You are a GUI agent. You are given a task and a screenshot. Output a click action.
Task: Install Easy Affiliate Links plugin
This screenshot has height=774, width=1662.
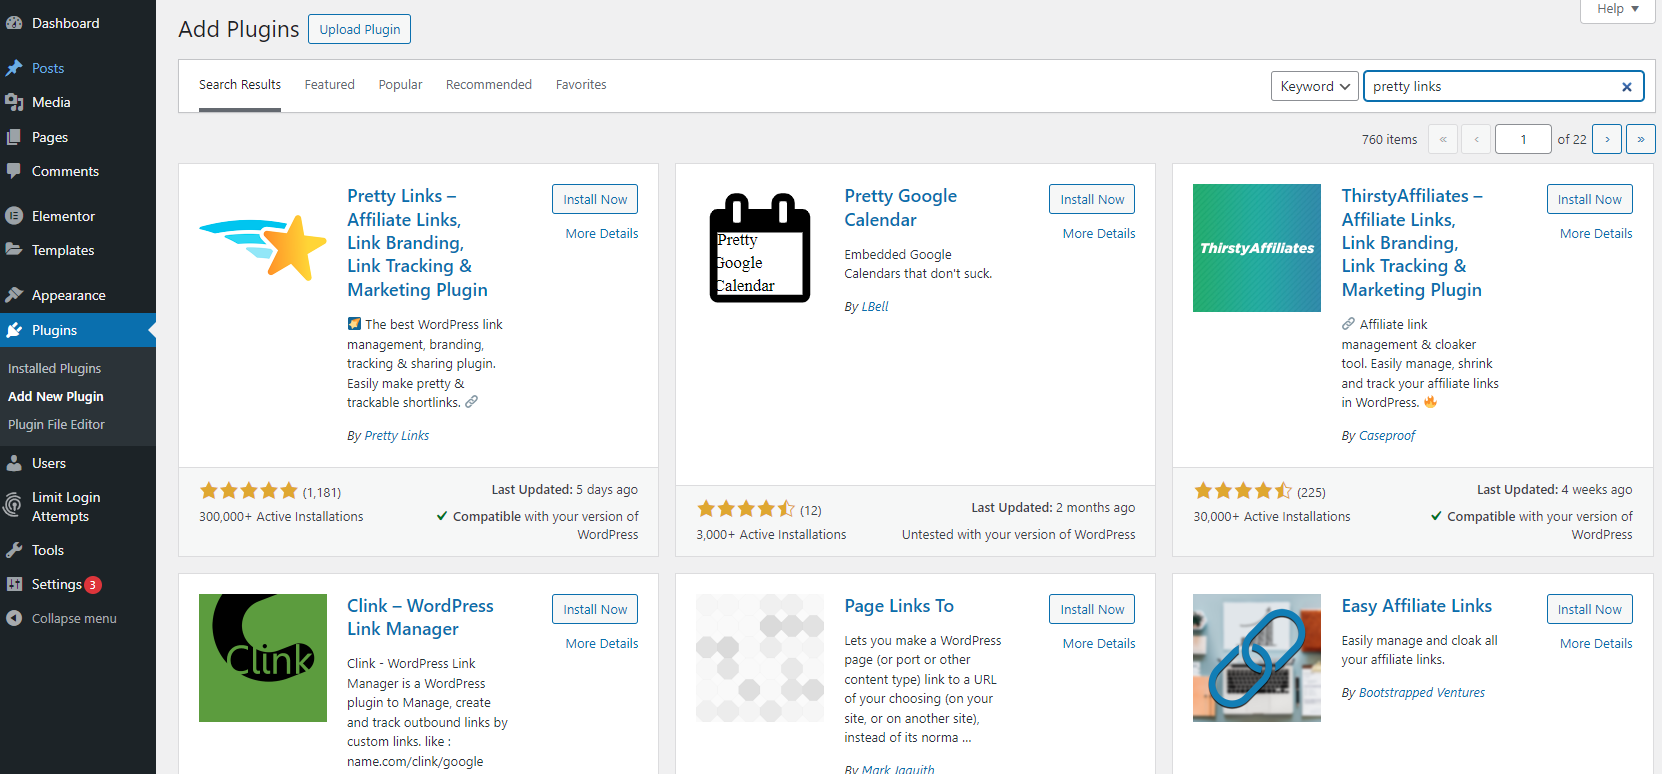1590,609
